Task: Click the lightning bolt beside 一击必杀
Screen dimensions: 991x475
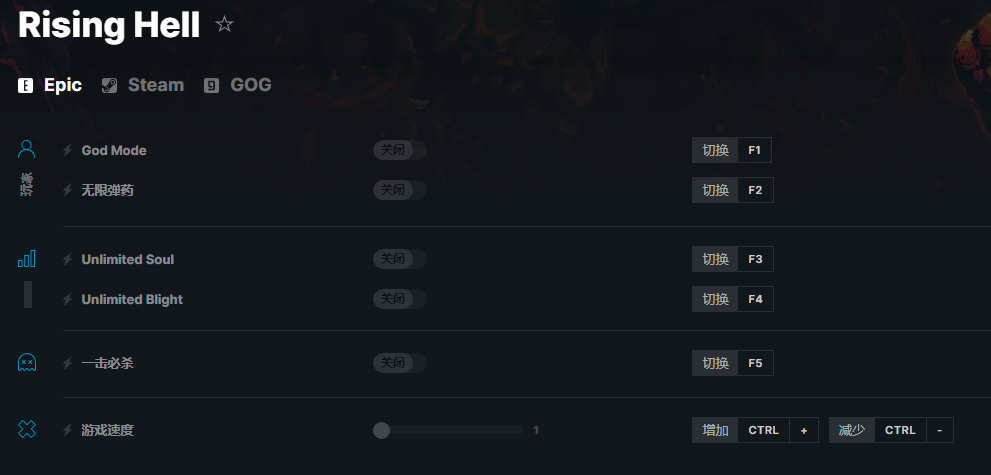Action: pyautogui.click(x=68, y=364)
